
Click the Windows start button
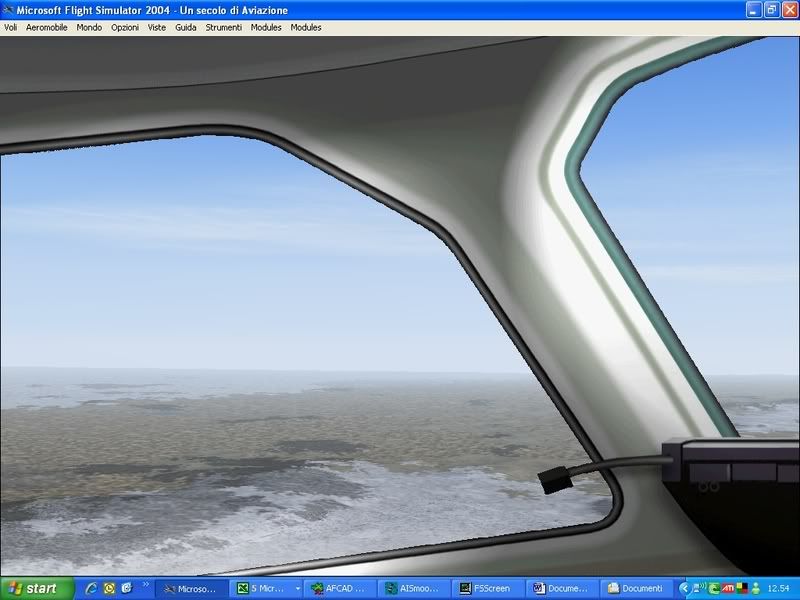(37, 588)
